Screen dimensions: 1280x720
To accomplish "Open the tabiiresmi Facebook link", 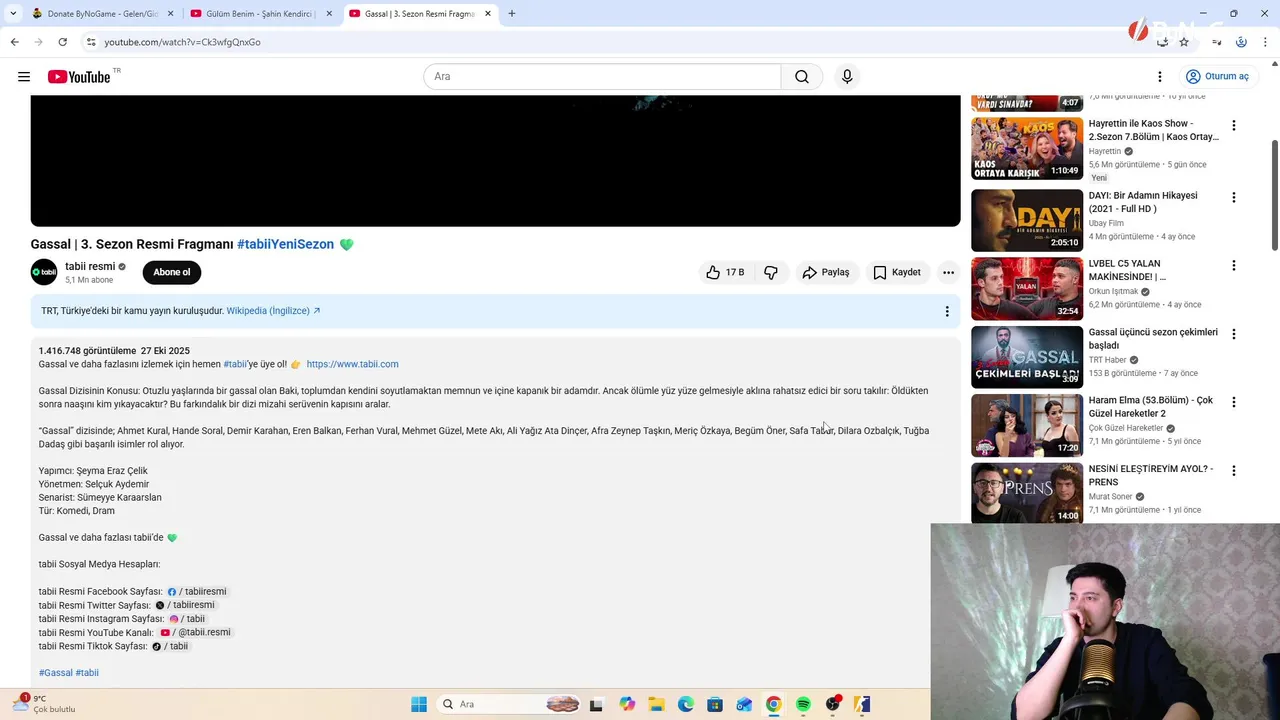I will [198, 592].
